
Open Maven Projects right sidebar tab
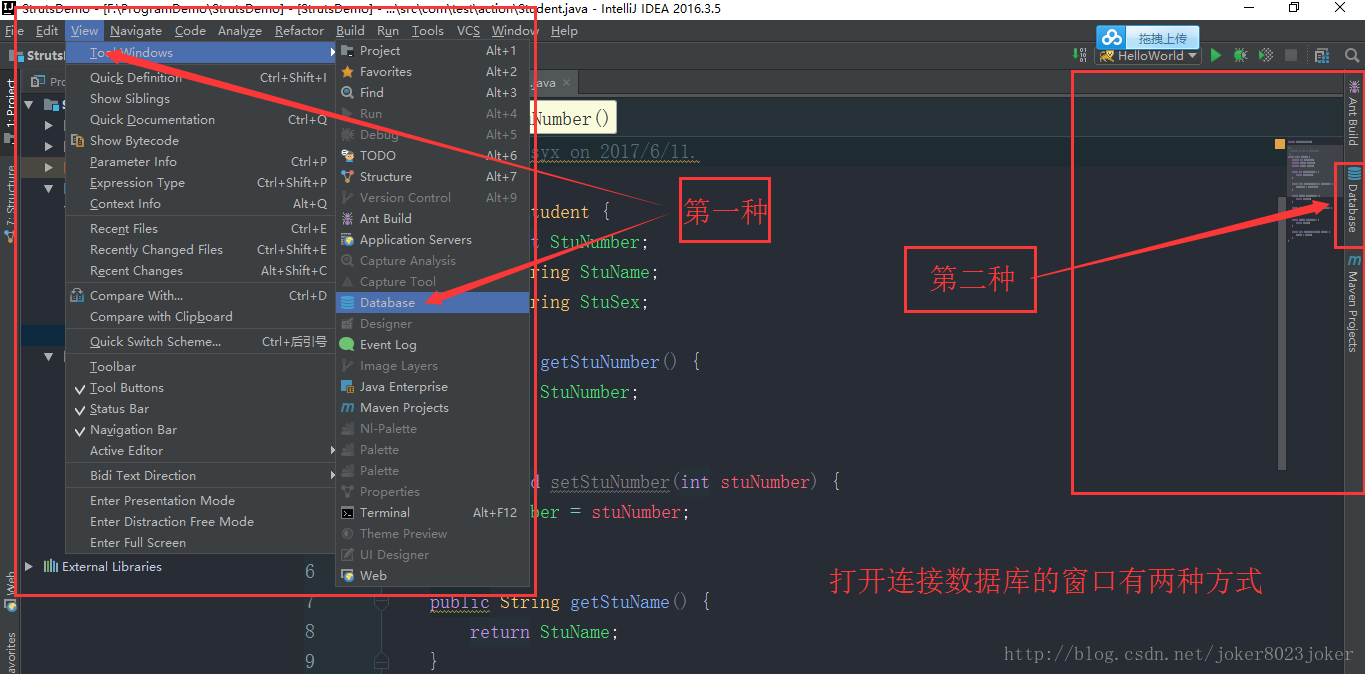[1354, 303]
